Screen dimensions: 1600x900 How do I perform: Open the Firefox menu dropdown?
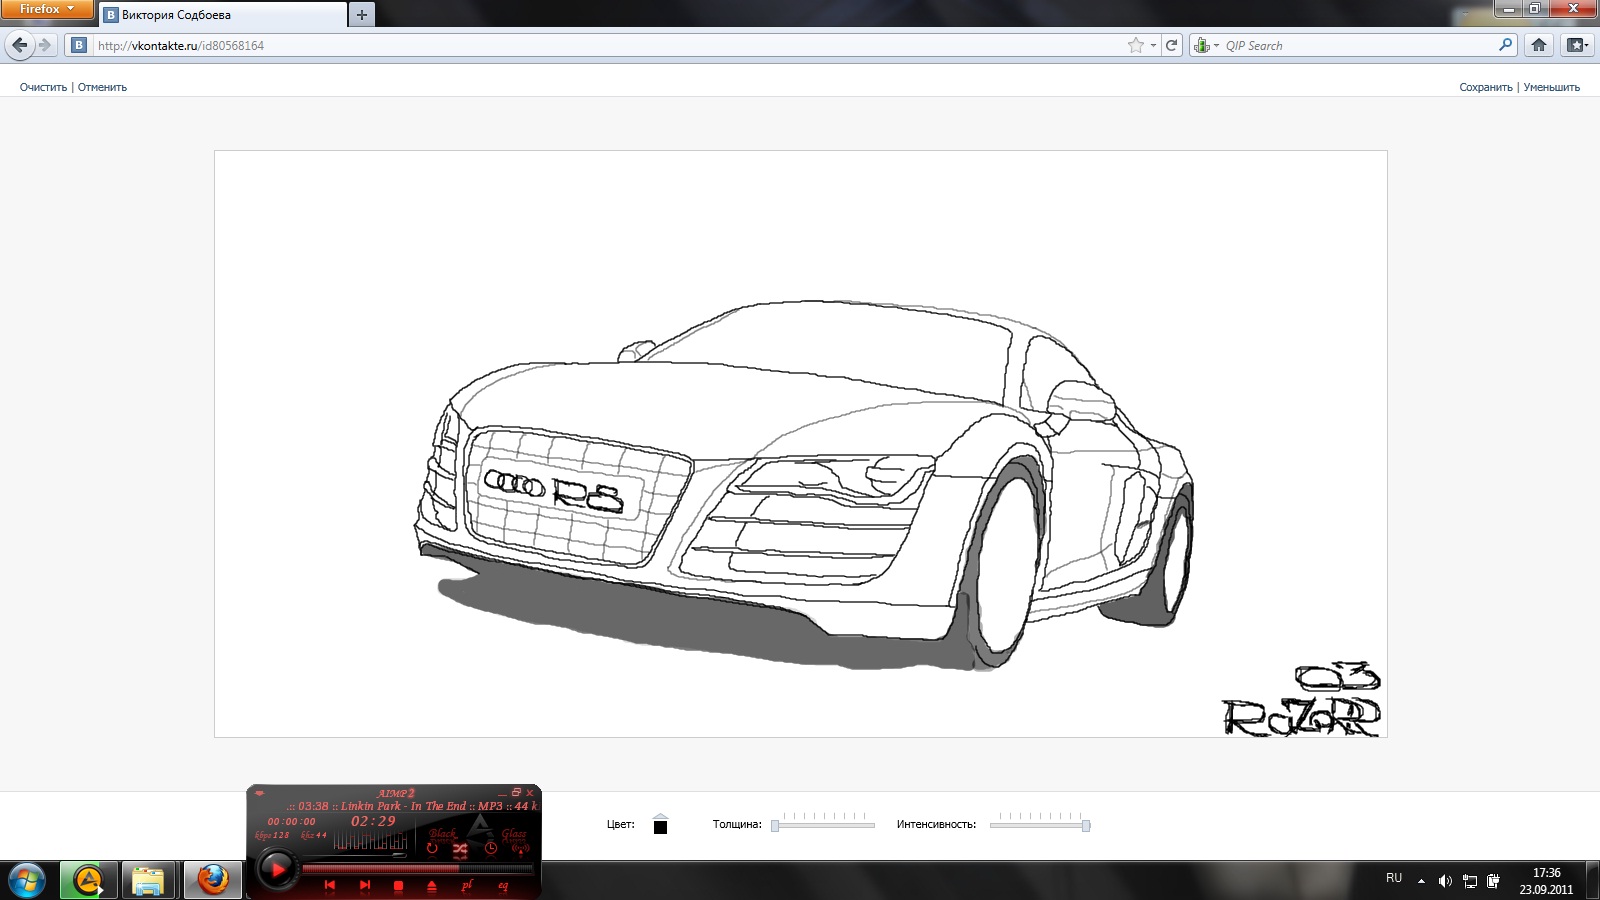46,9
